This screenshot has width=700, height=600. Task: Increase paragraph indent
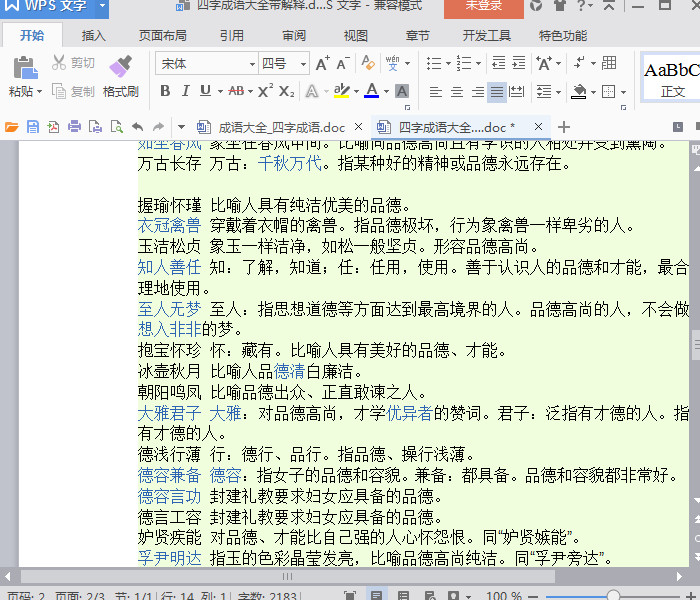(x=518, y=63)
